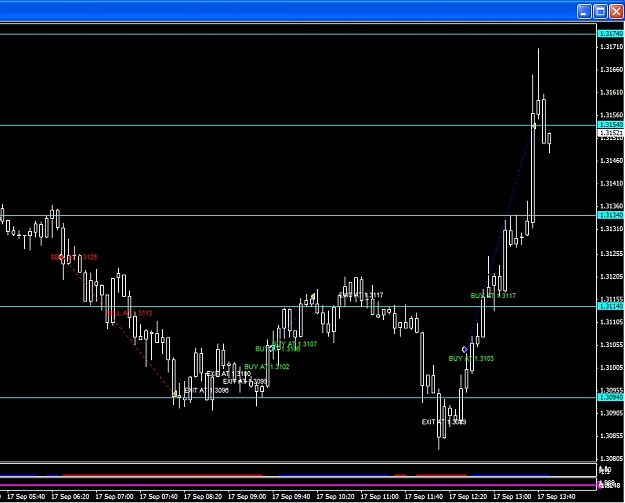The image size is (625, 503).
Task: Click the 17 Sep 09:40 time label
Action: (x=291, y=497)
